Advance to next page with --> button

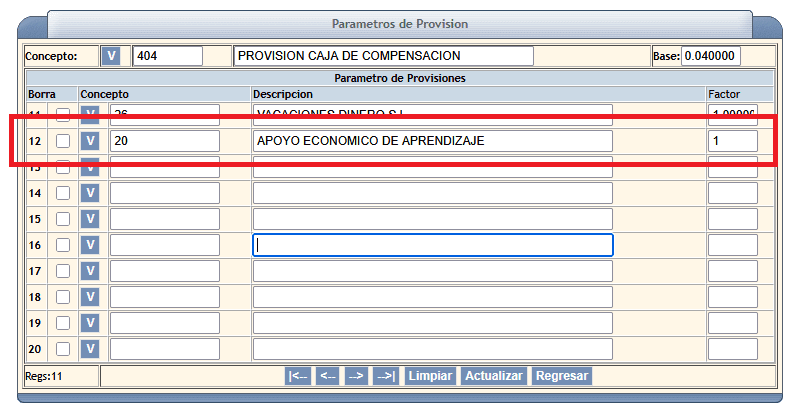coord(356,376)
